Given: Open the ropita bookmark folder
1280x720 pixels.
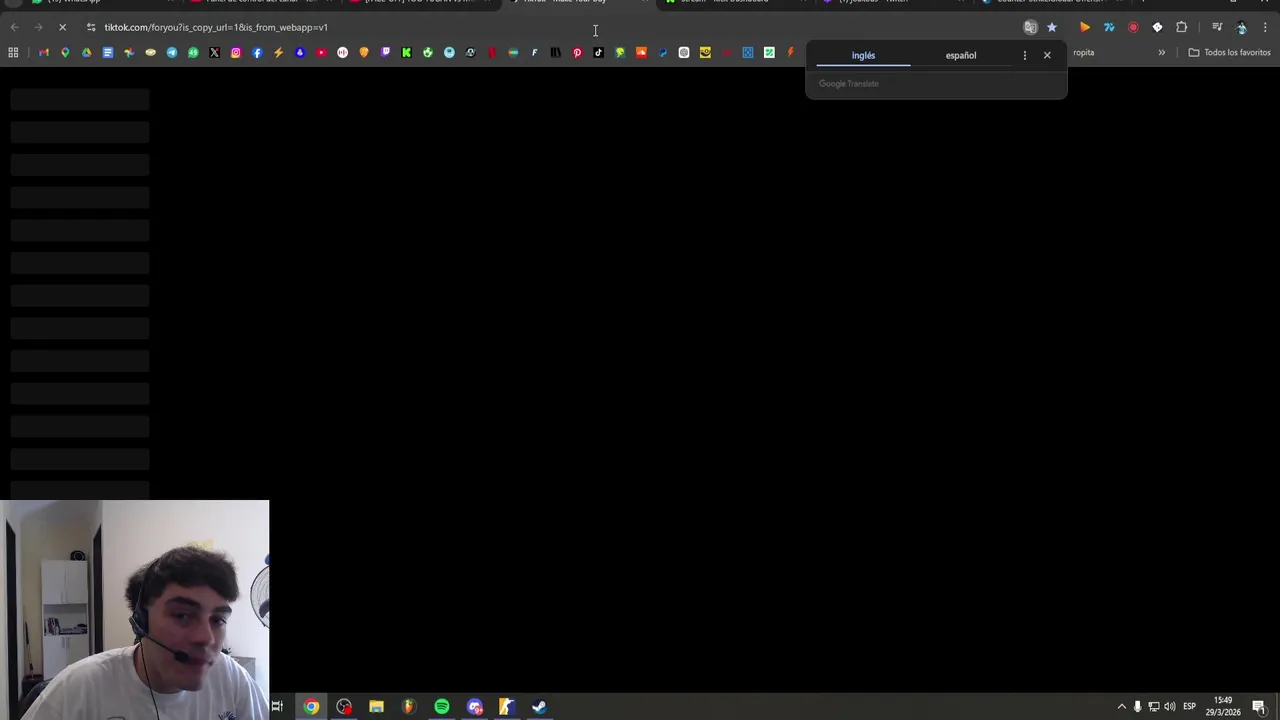Looking at the screenshot, I should (1084, 52).
